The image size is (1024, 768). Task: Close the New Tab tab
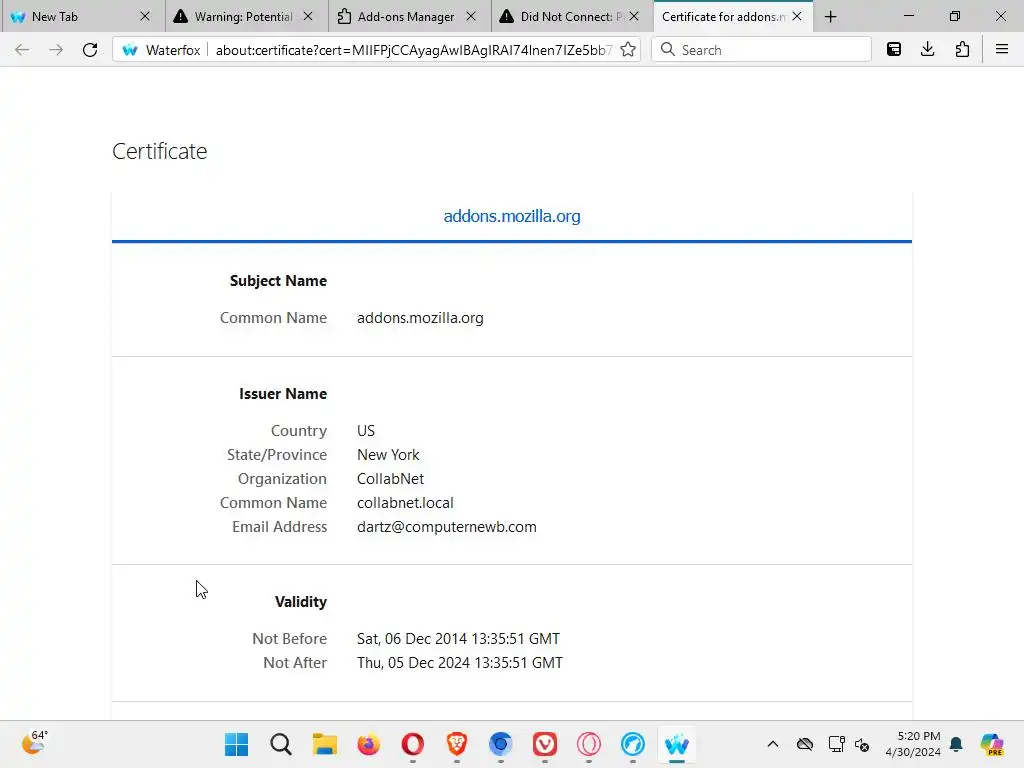click(145, 16)
